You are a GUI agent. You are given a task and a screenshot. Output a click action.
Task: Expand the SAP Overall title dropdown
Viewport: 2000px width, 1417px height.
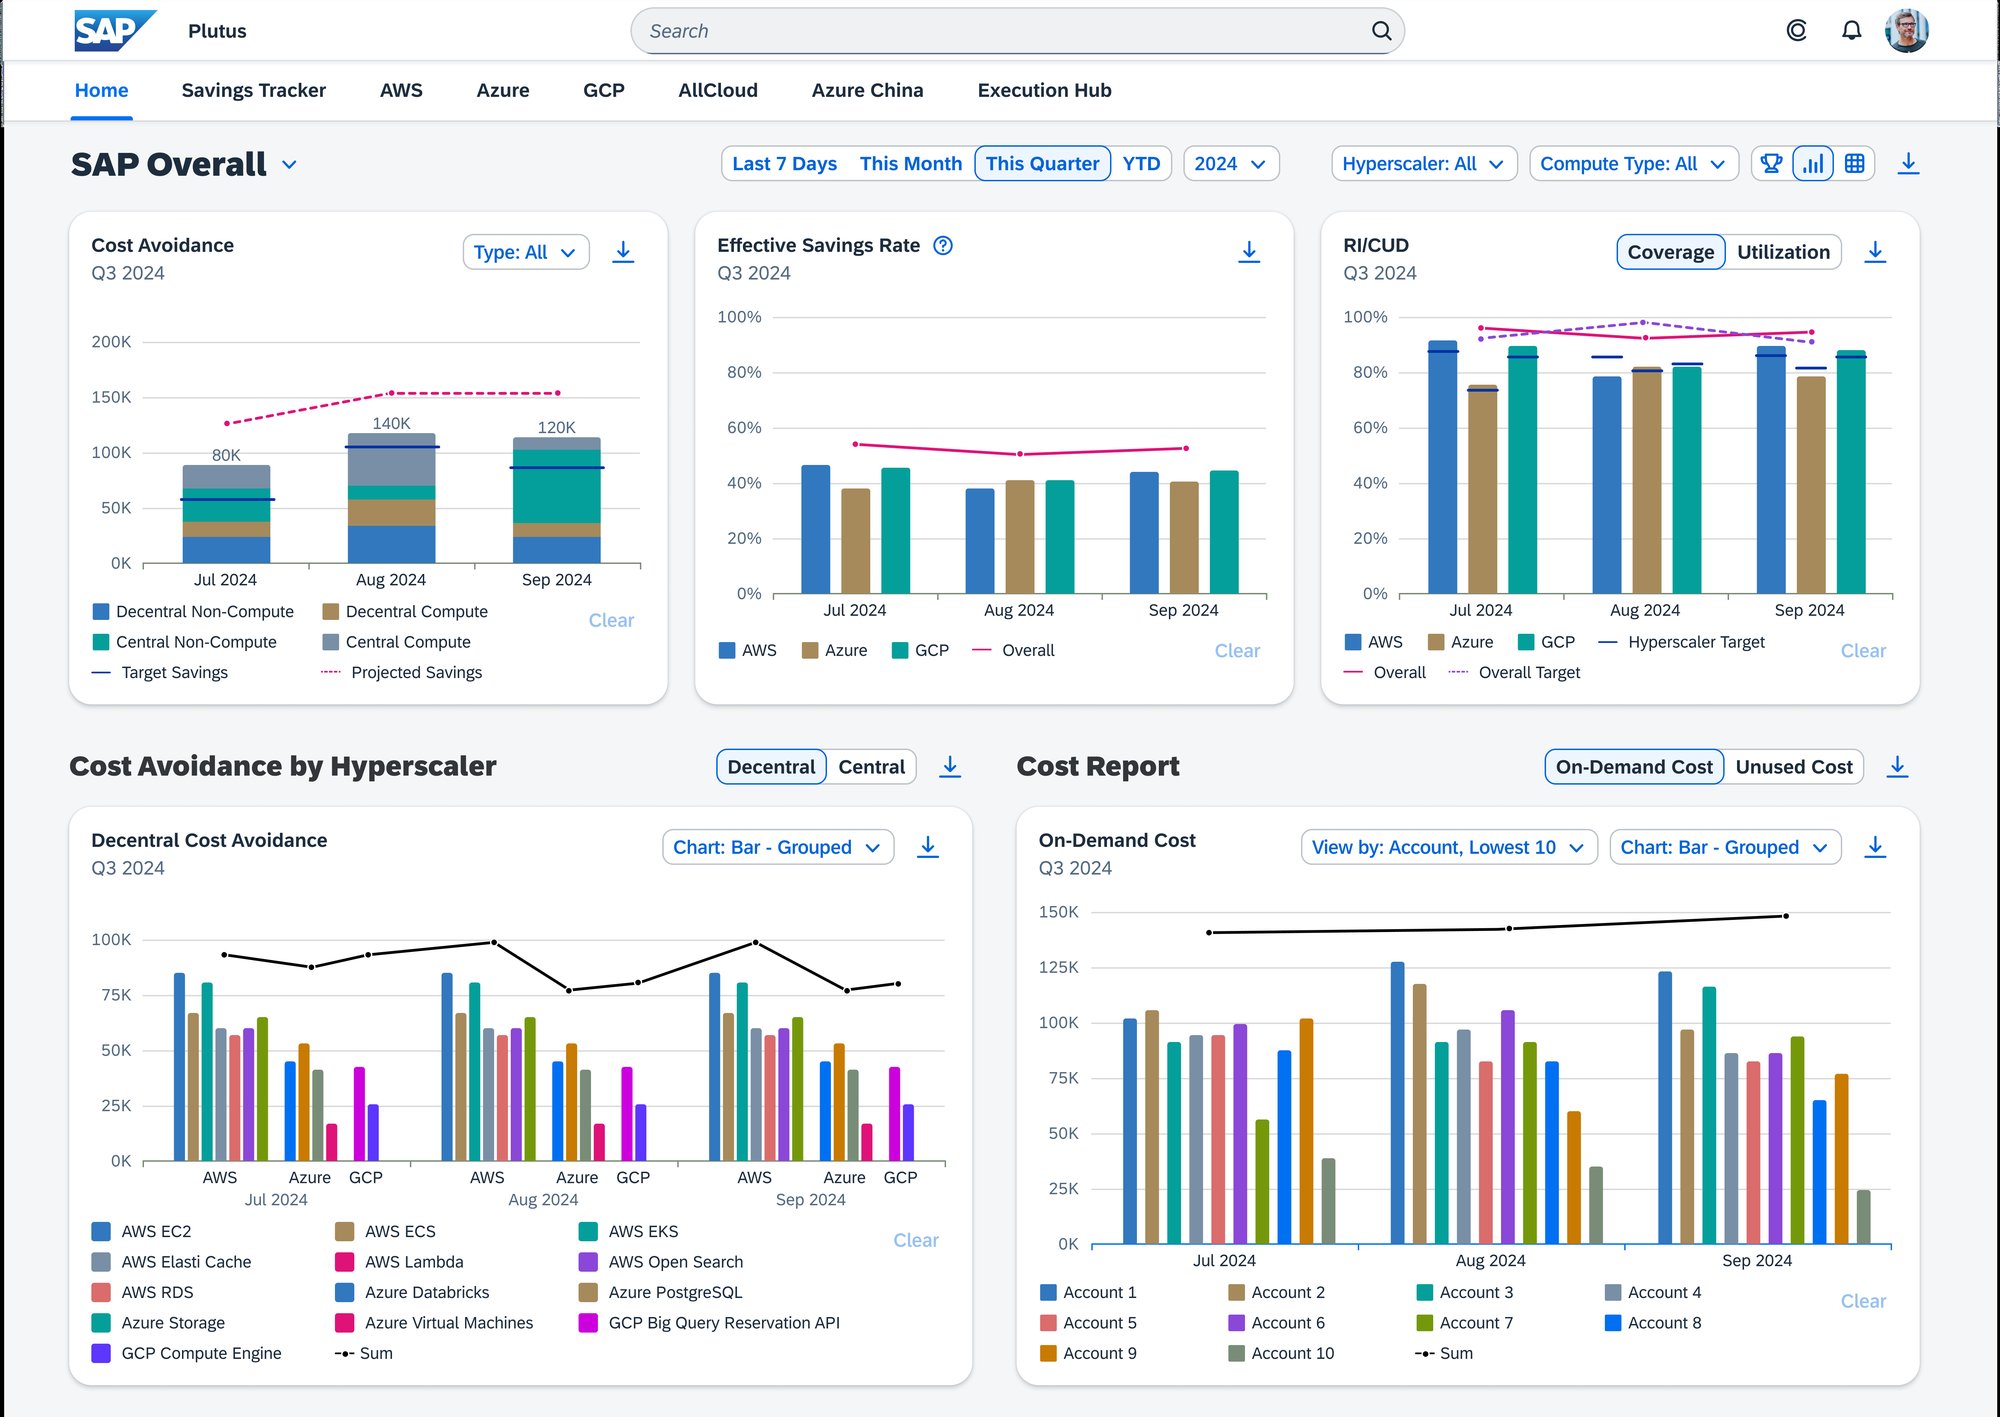point(289,165)
